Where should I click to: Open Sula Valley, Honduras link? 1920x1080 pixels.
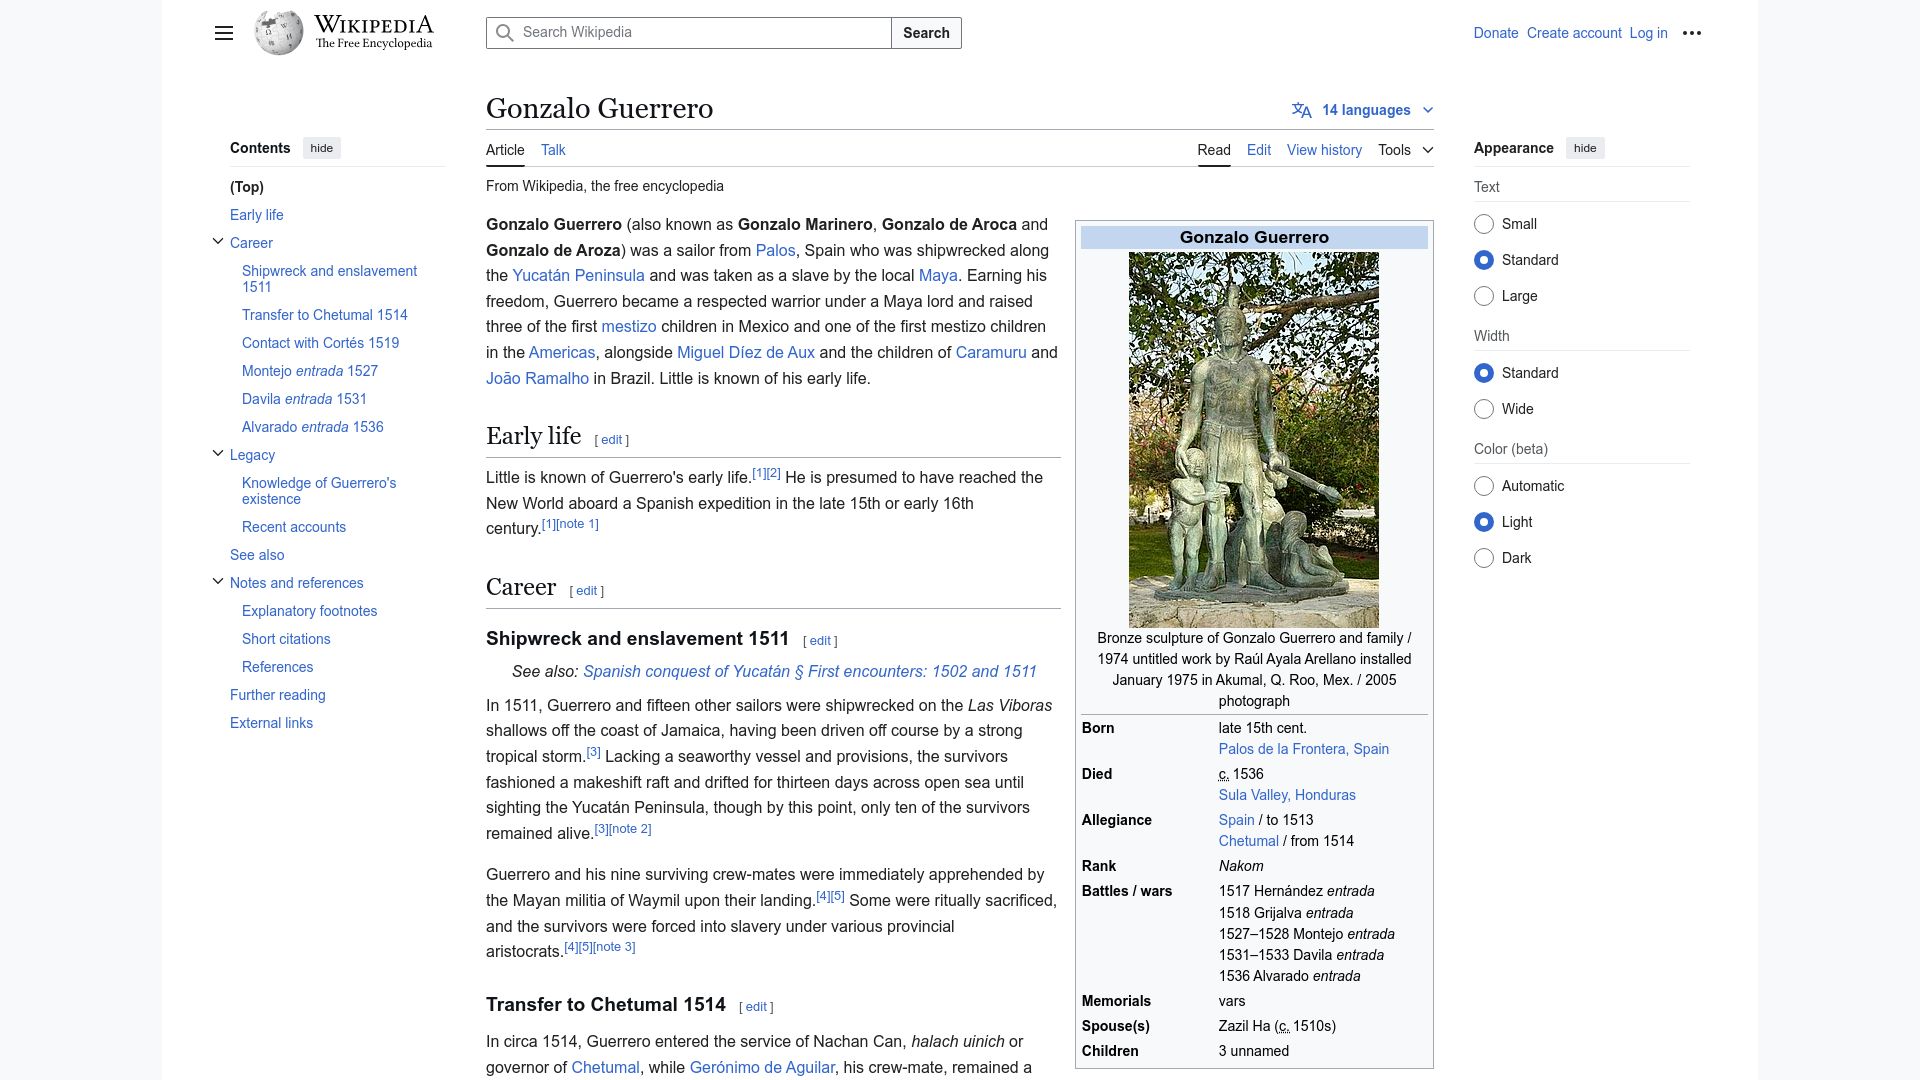click(x=1287, y=795)
